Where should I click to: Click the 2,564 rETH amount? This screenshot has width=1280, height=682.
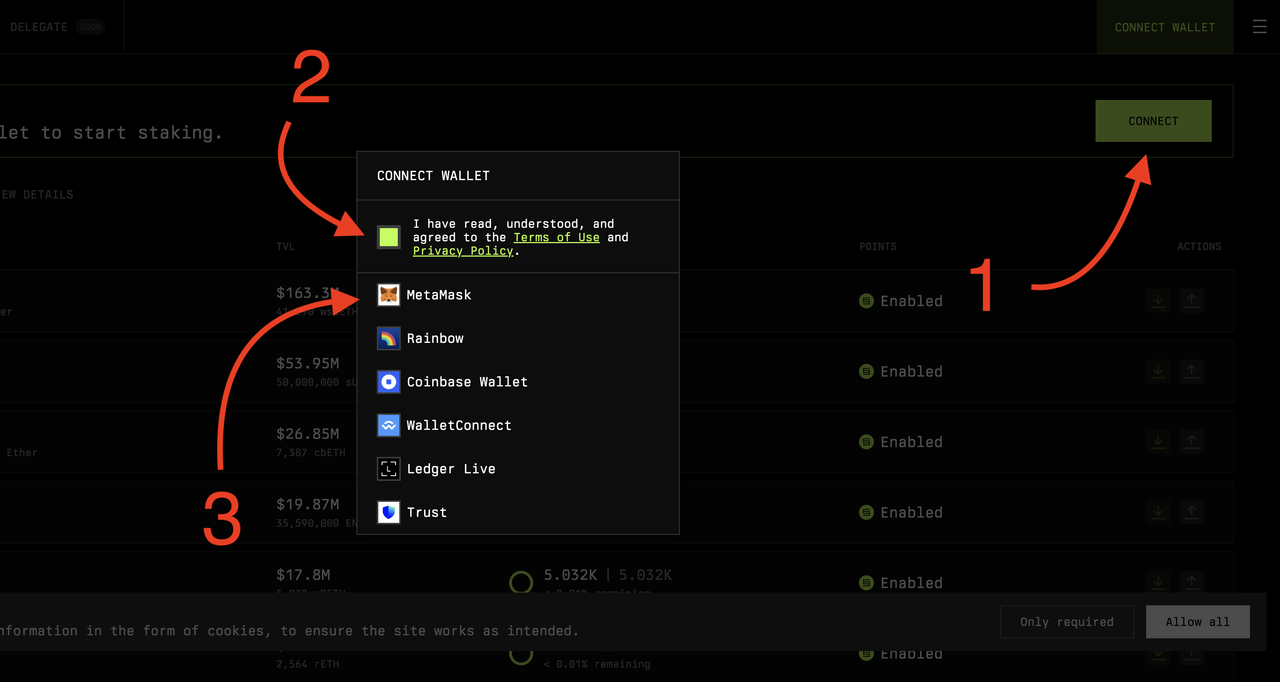point(306,664)
